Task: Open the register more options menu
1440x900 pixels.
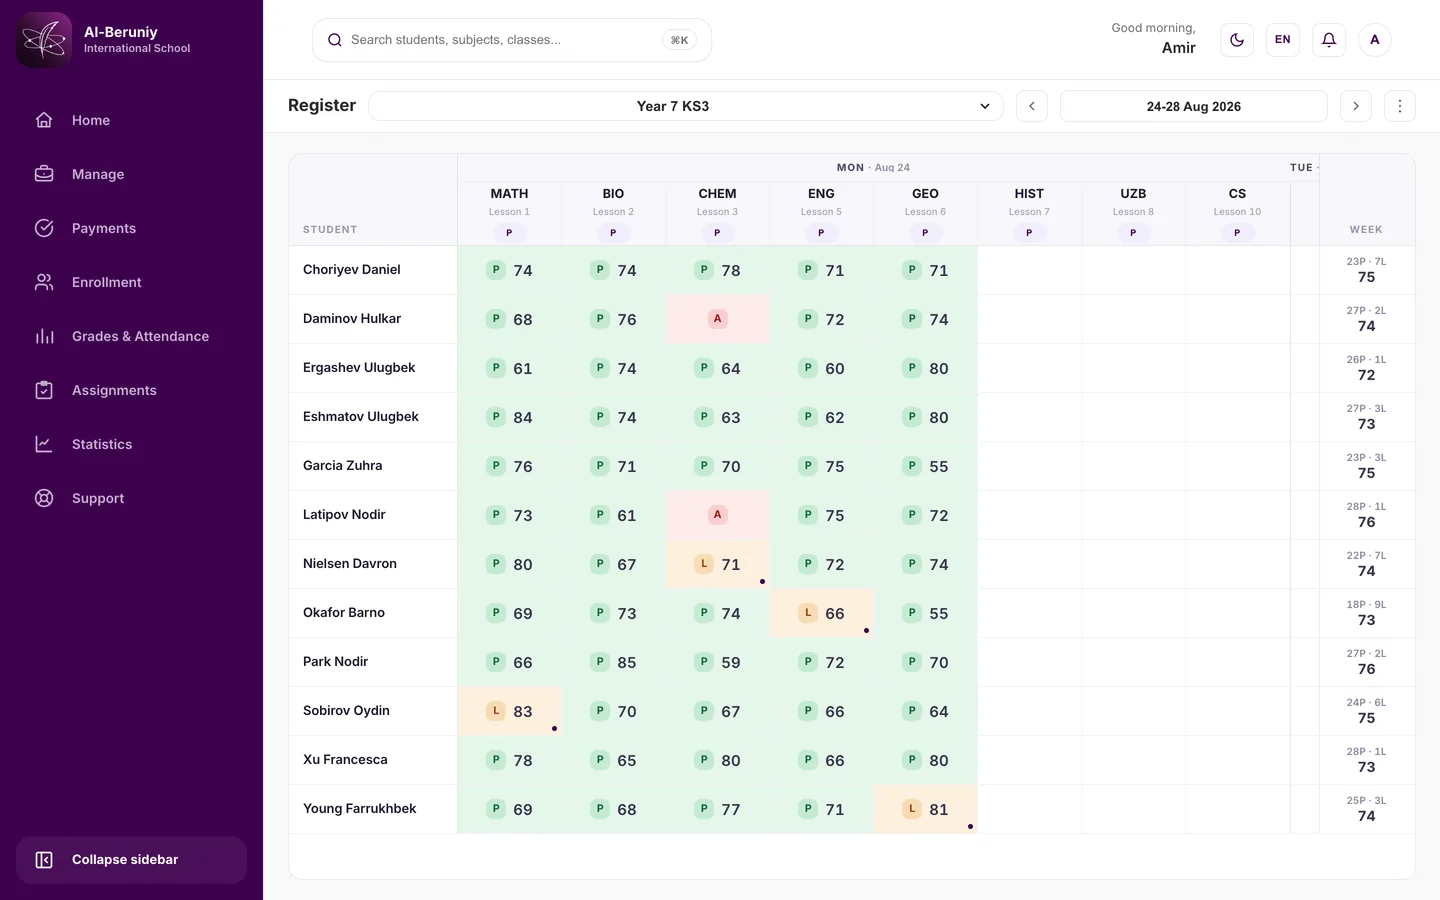Action: click(1400, 106)
